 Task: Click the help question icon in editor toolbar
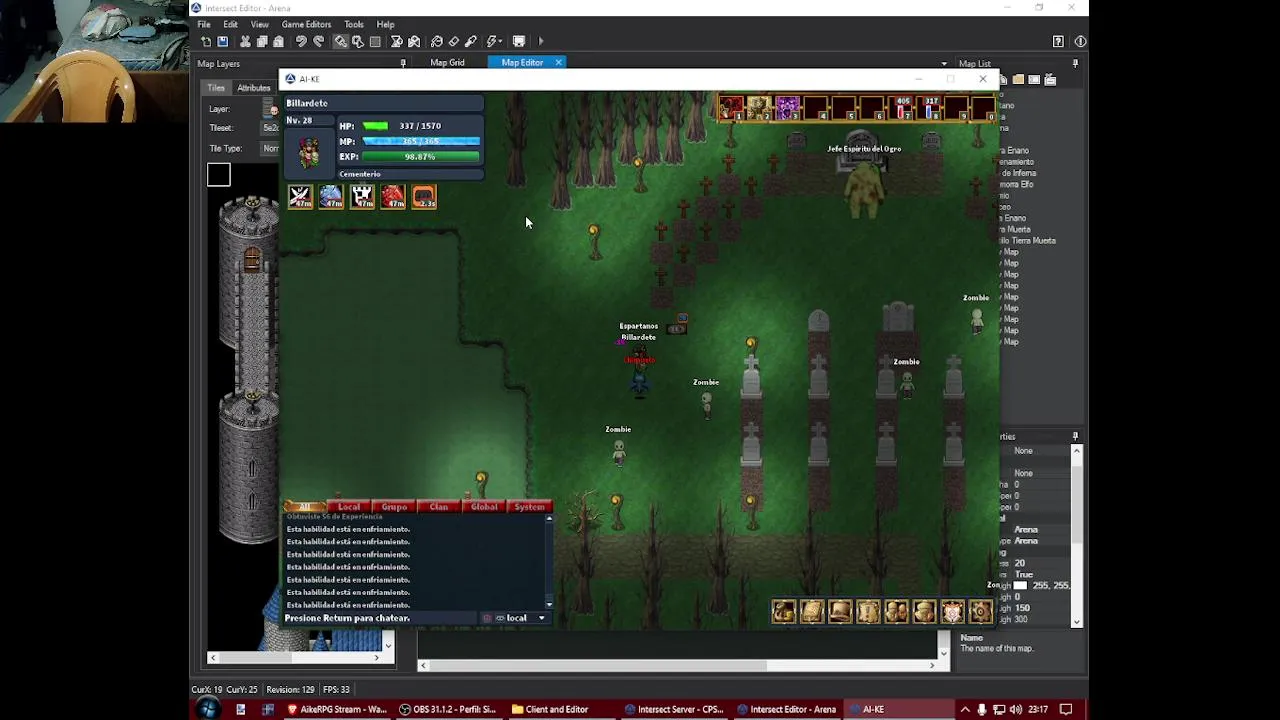(x=1058, y=41)
